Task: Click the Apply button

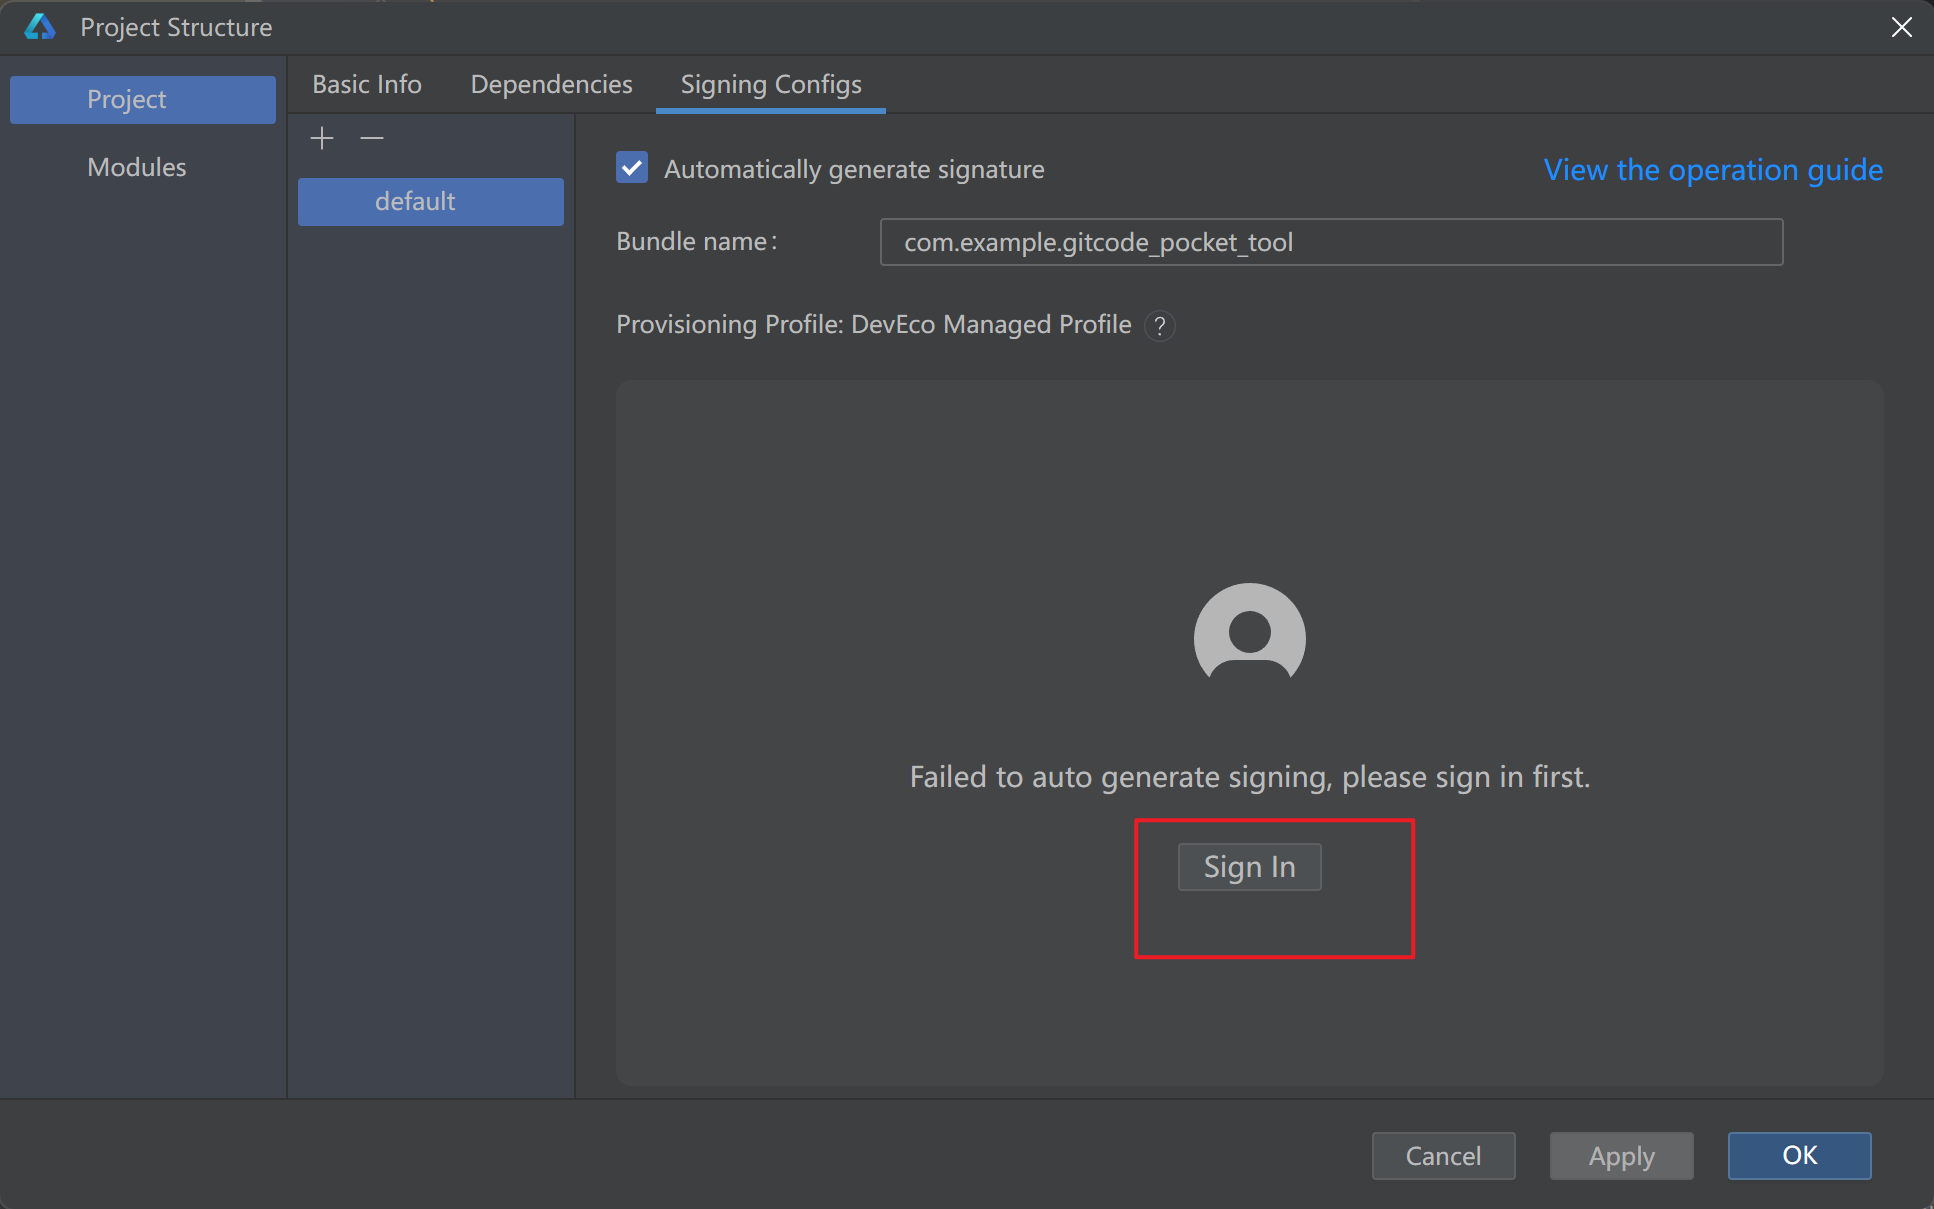Action: pyautogui.click(x=1621, y=1156)
